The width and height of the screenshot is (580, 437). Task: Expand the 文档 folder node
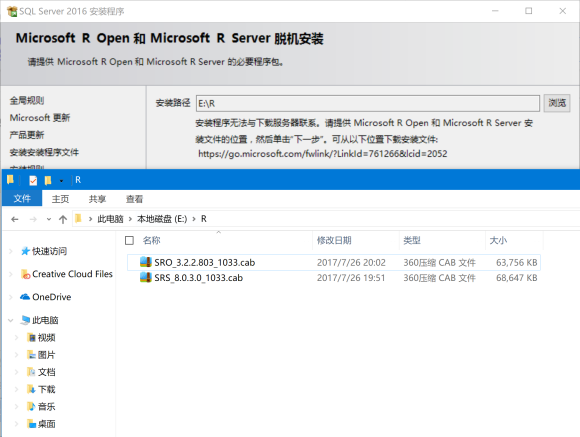(17, 372)
